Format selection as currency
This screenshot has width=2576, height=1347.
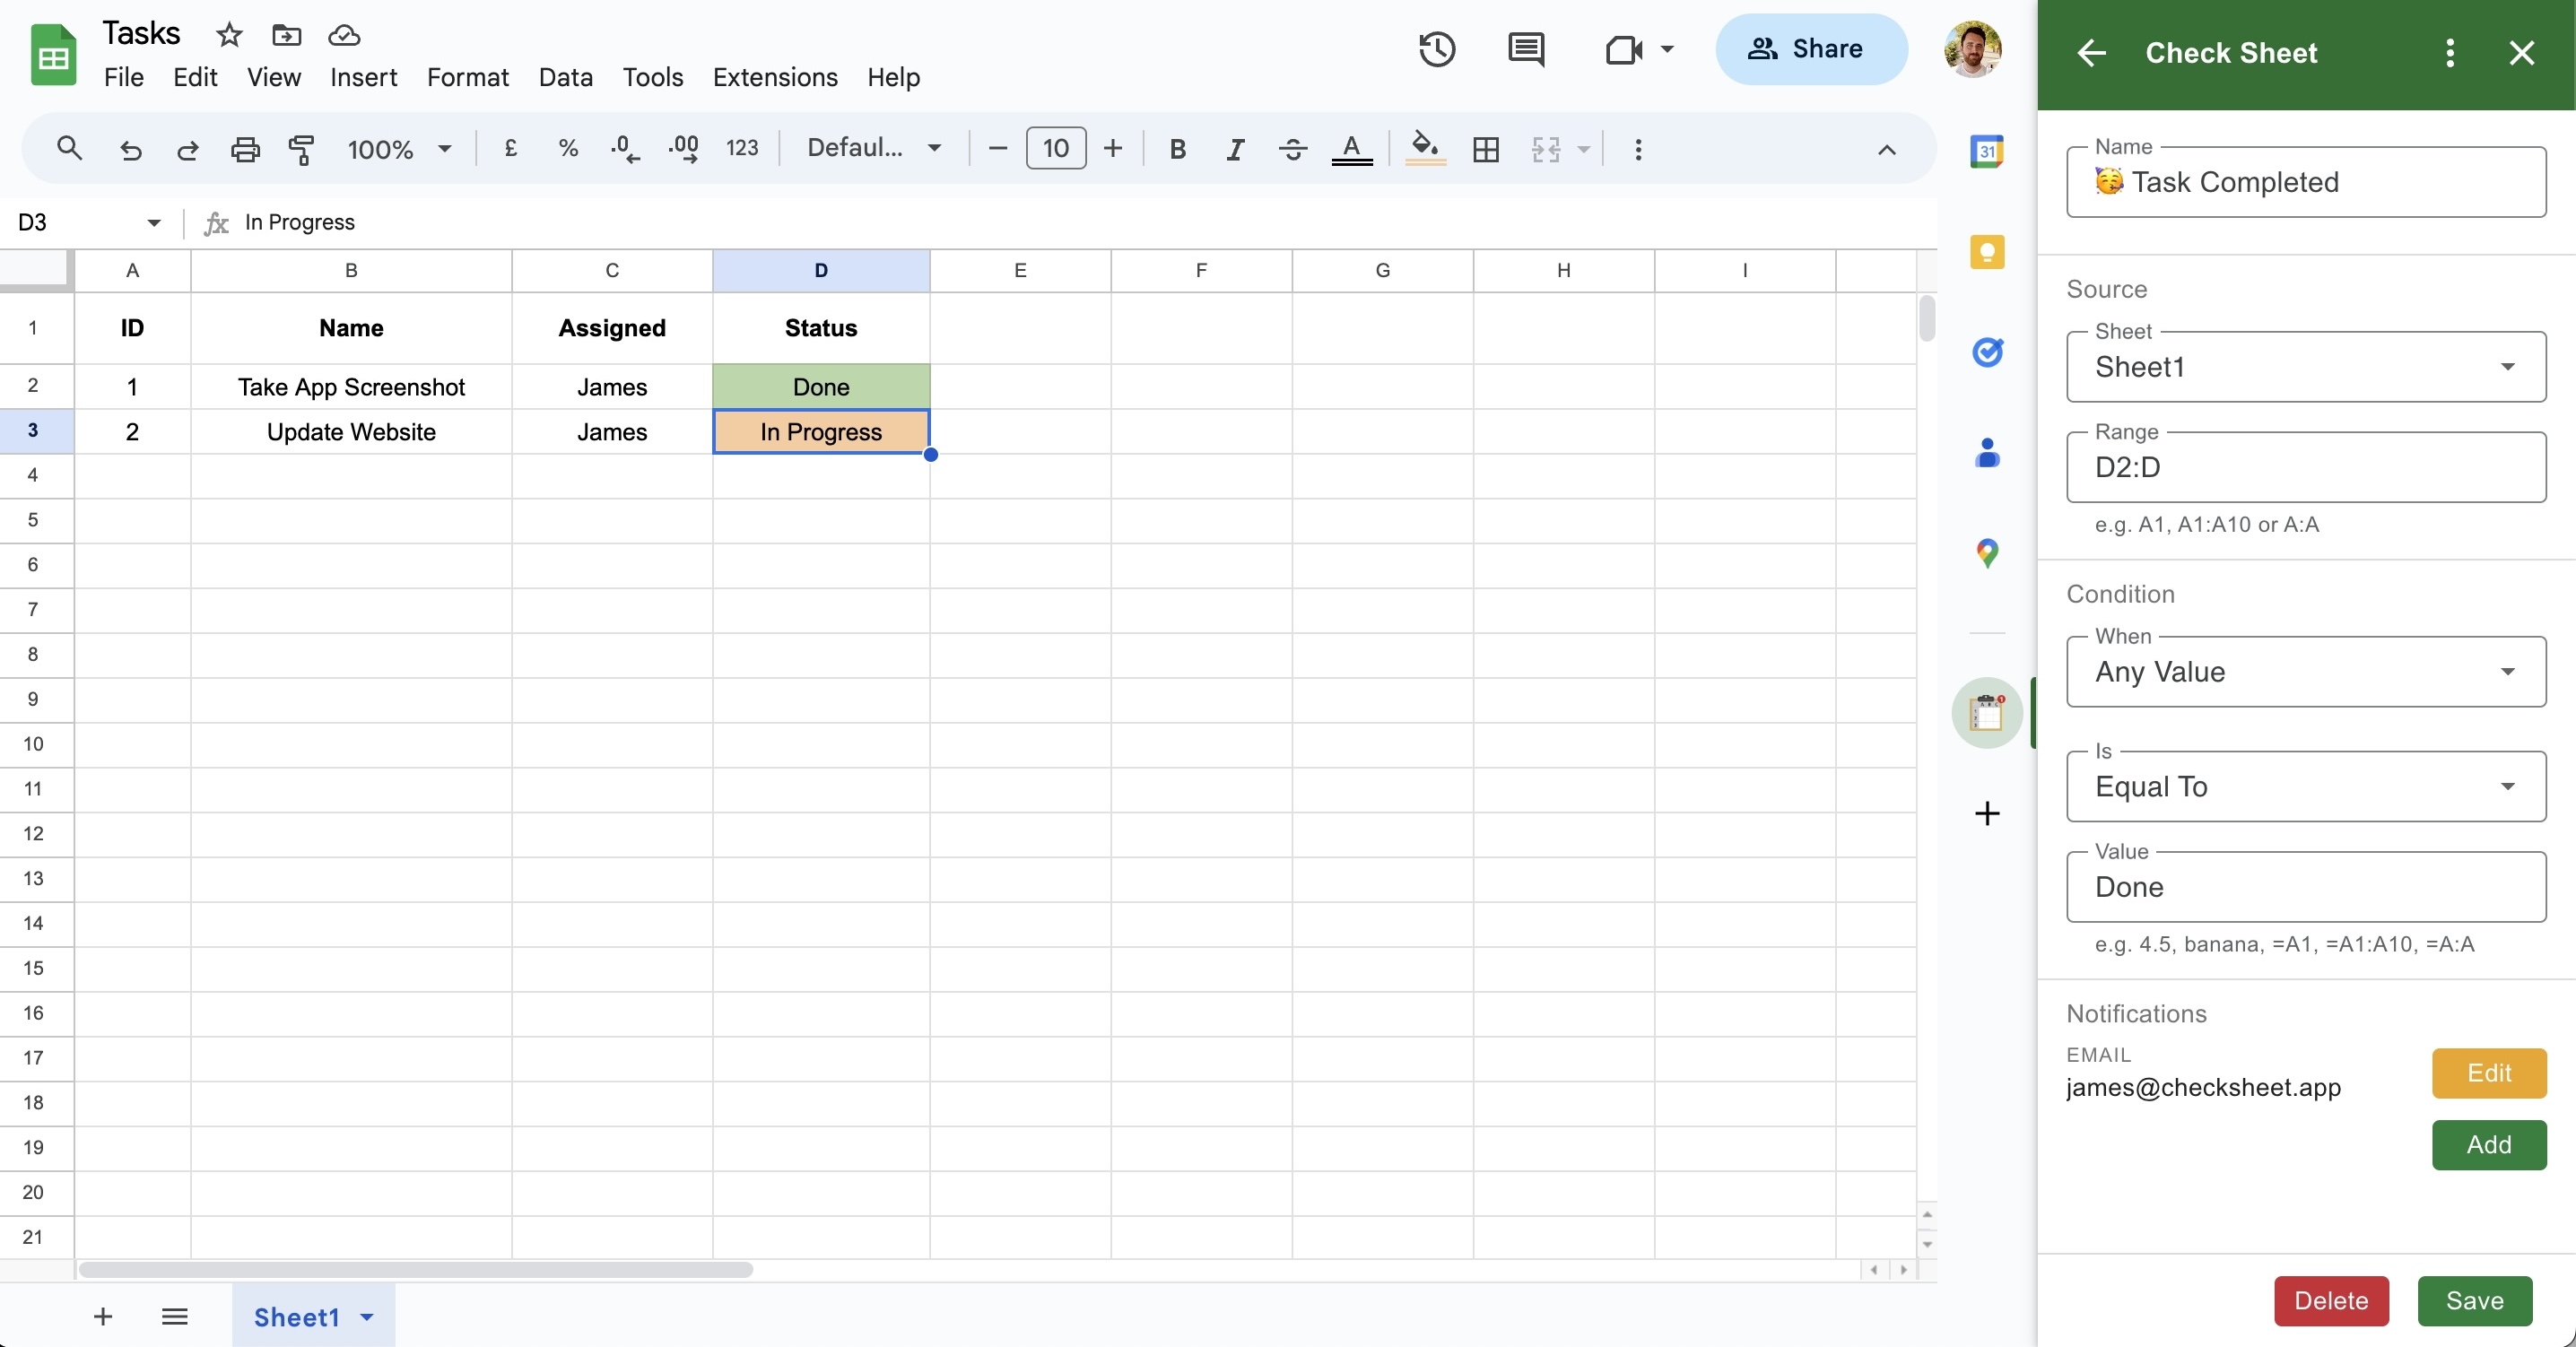[x=511, y=149]
